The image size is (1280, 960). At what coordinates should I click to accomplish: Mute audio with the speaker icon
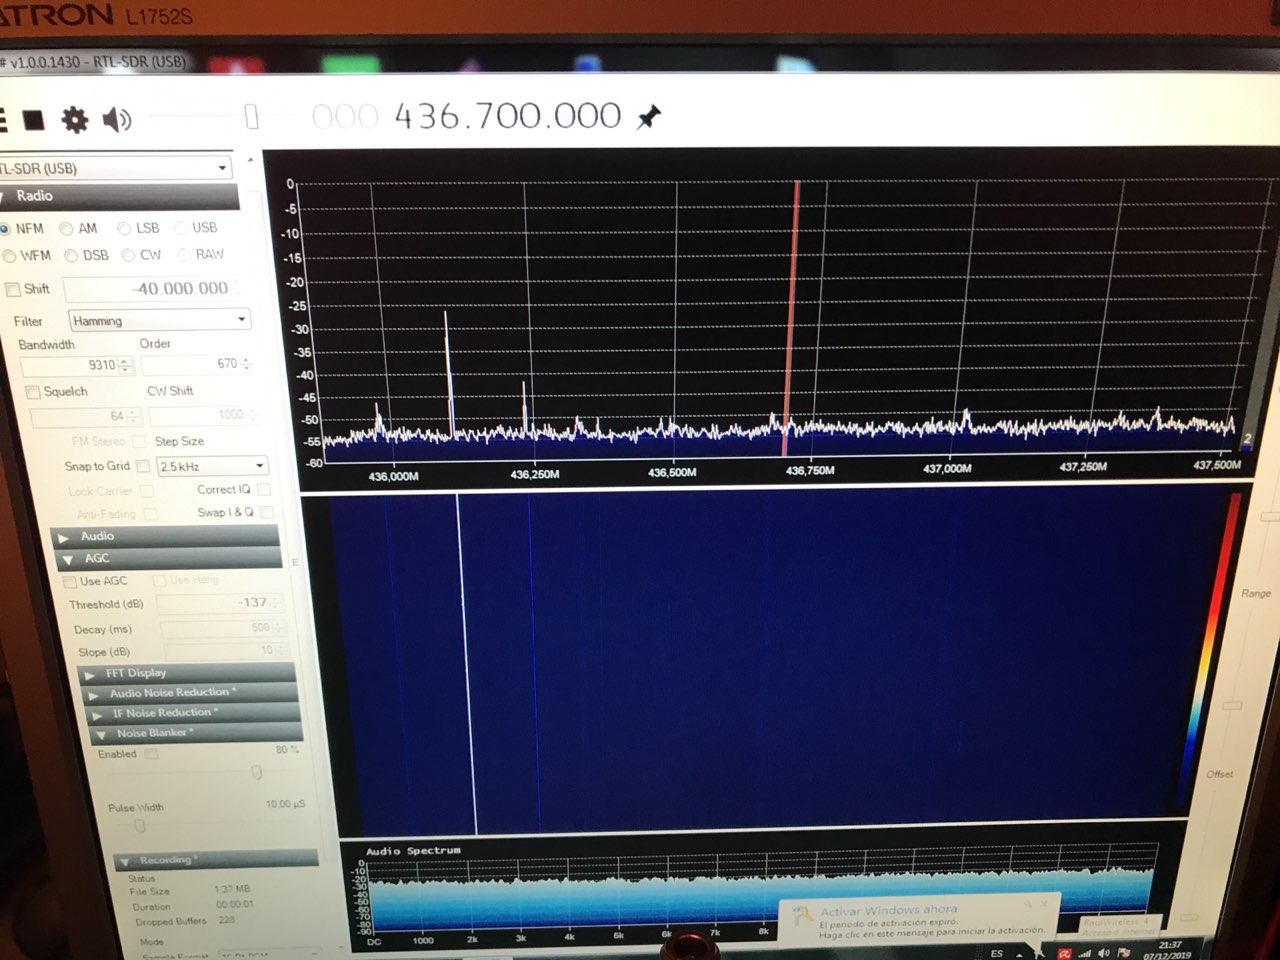tap(117, 120)
